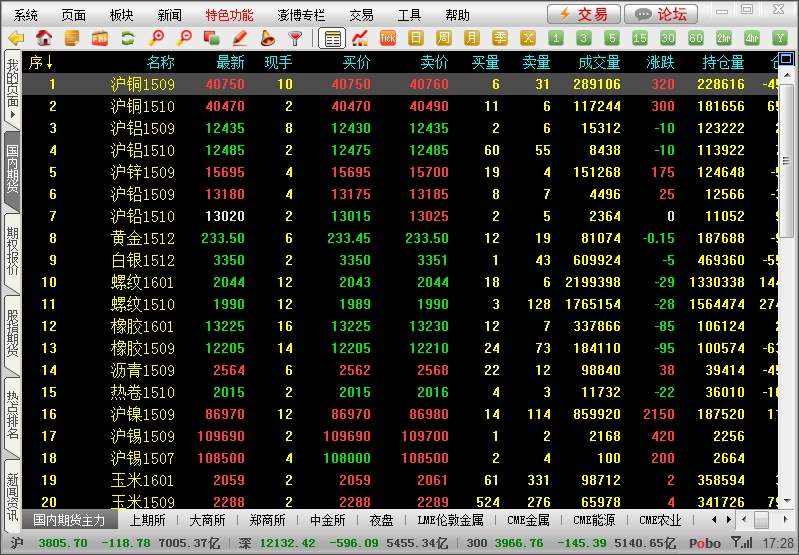Enable the 60-minute period button
The image size is (799, 555).
(x=696, y=38)
